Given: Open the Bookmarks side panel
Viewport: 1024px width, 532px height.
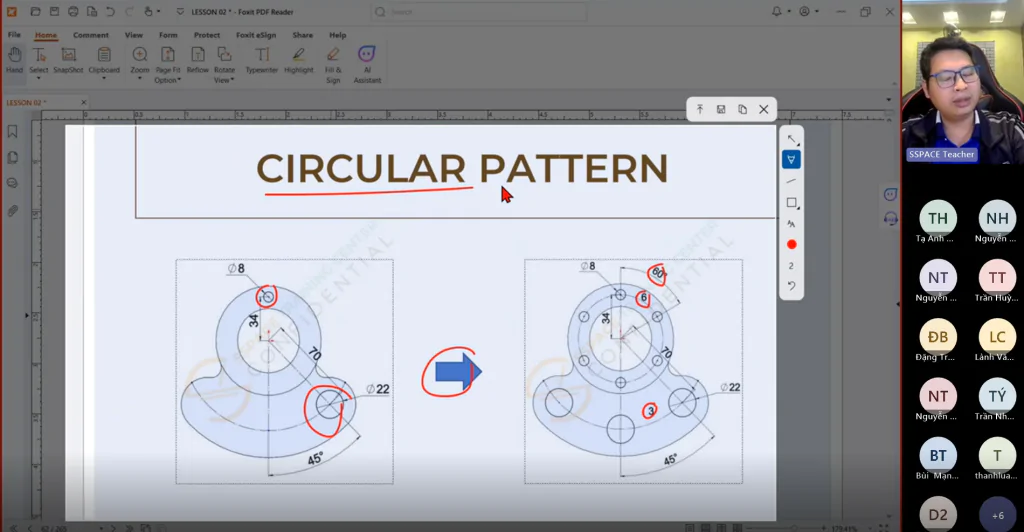Looking at the screenshot, I should [x=12, y=131].
